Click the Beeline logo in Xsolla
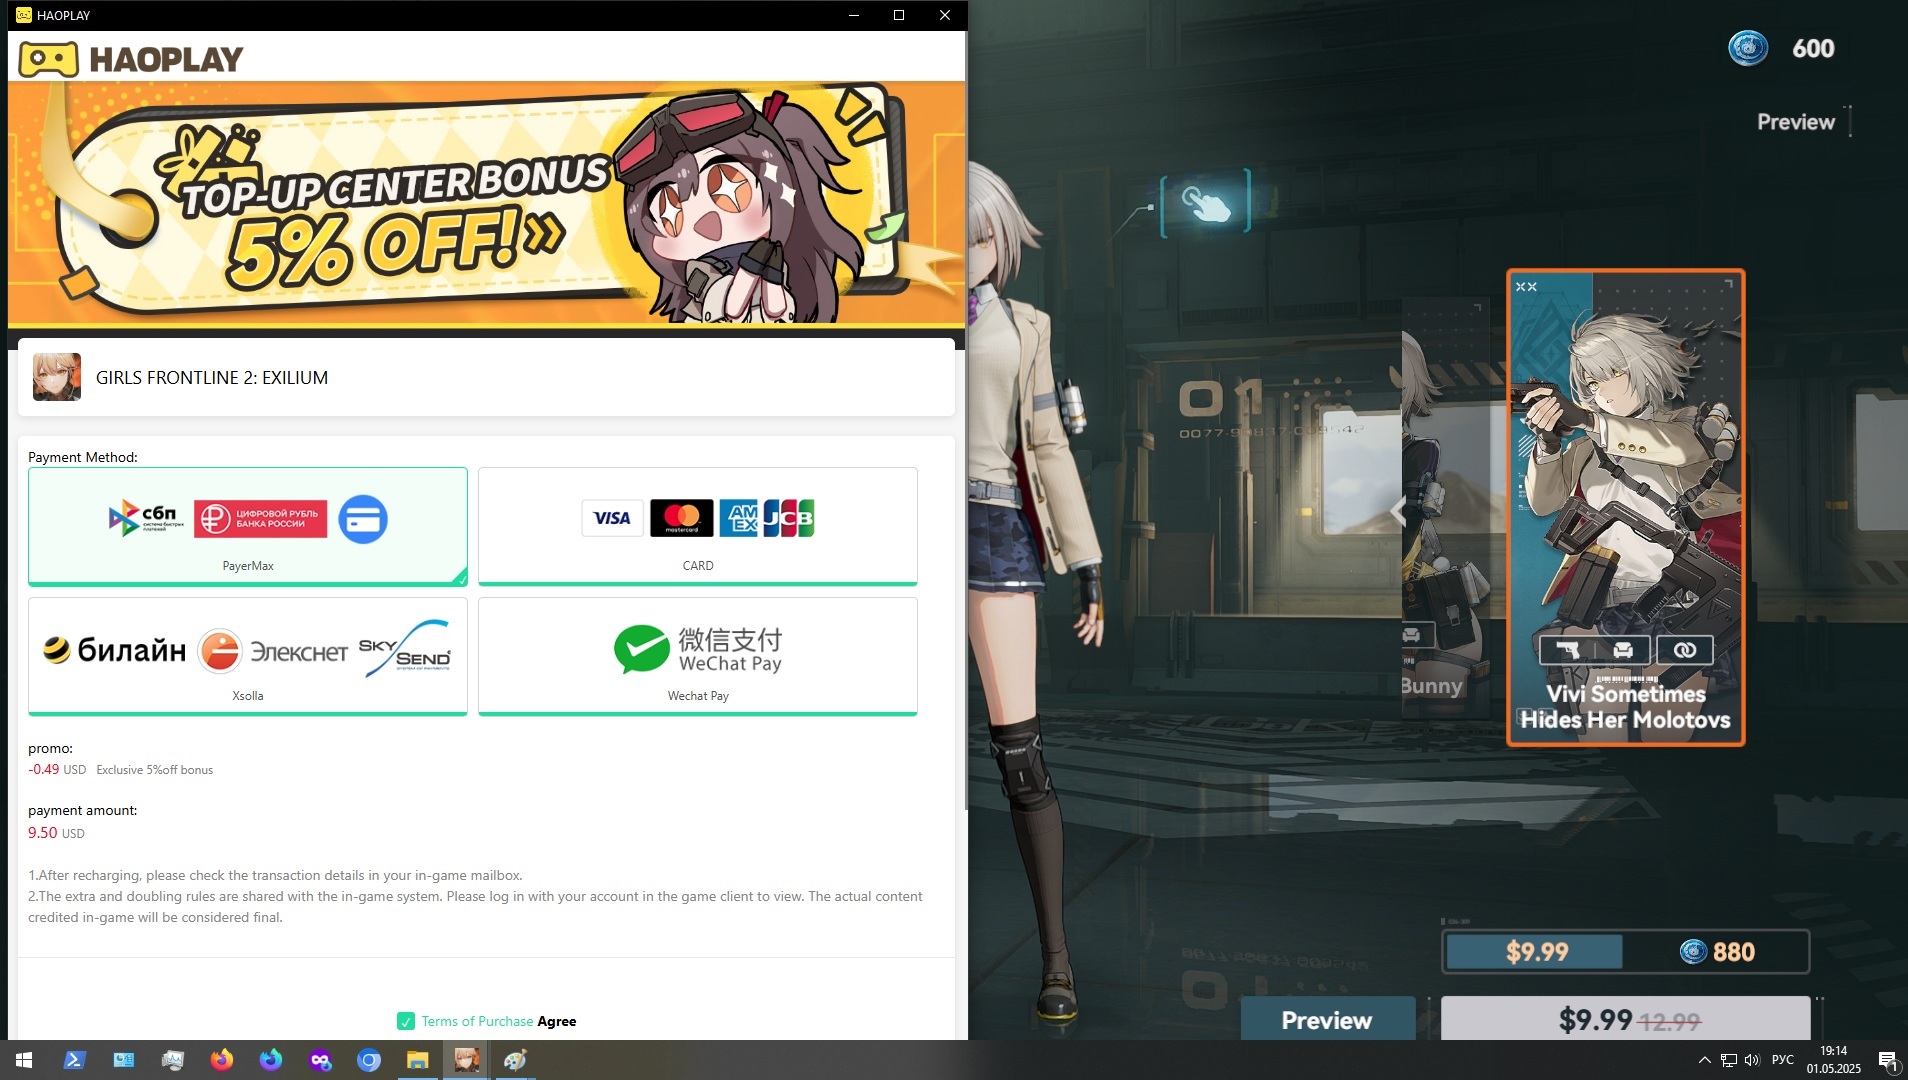The image size is (1908, 1080). tap(114, 651)
